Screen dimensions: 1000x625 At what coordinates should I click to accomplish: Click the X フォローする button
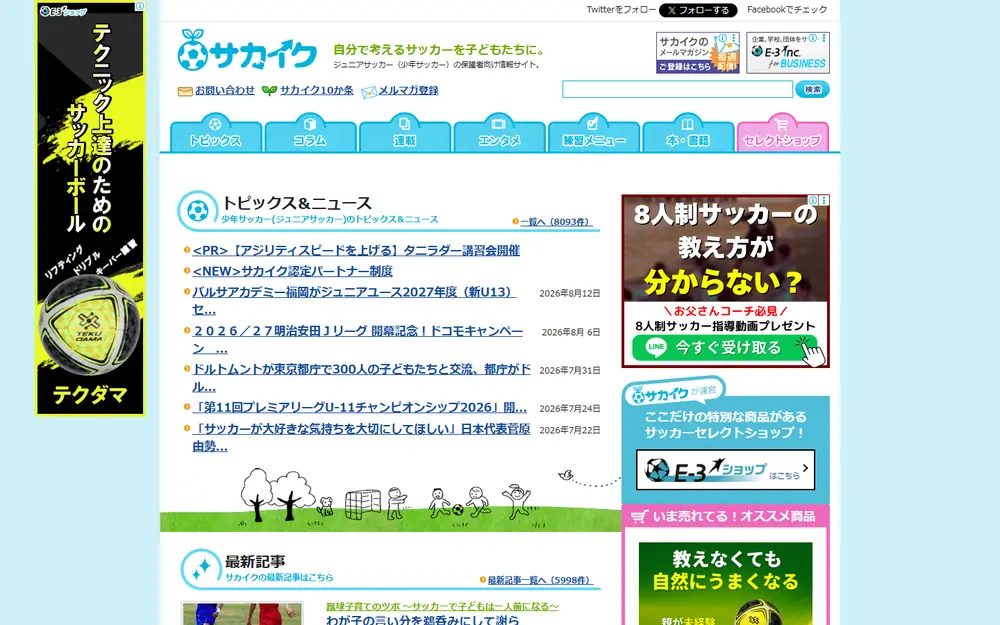698,10
